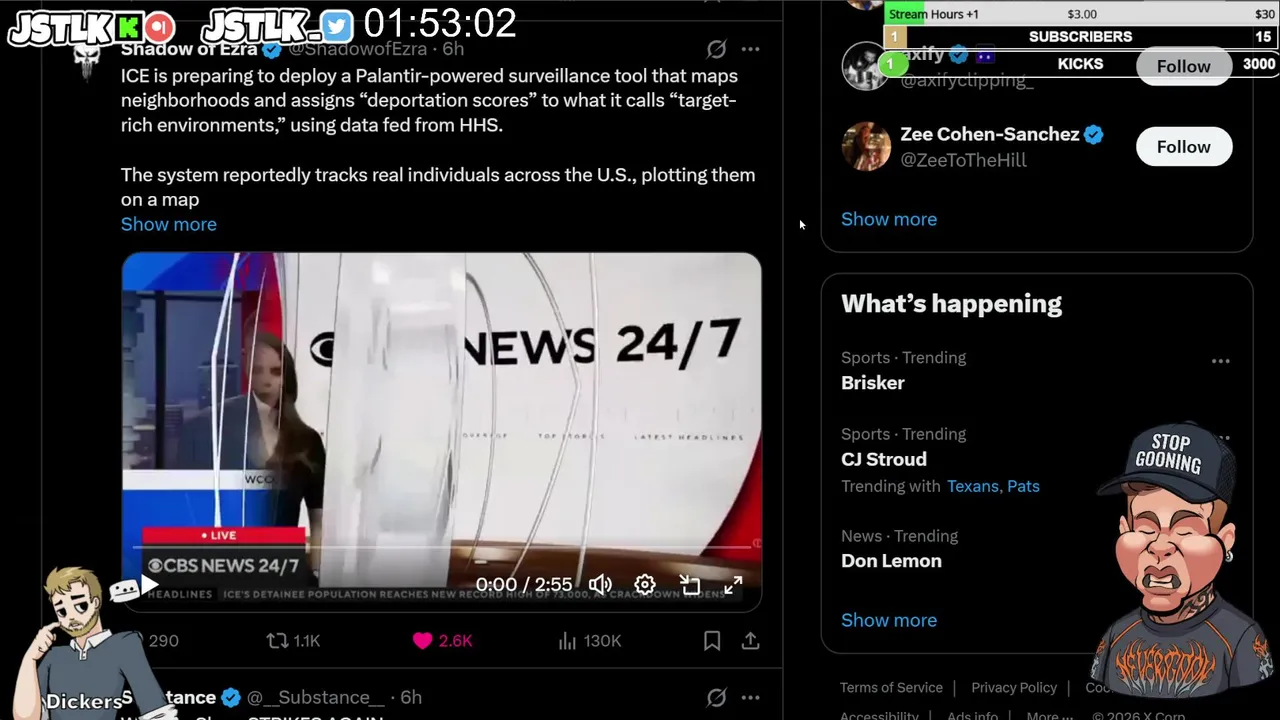Open the Pats trending link
1280x720 pixels.
coord(1024,486)
